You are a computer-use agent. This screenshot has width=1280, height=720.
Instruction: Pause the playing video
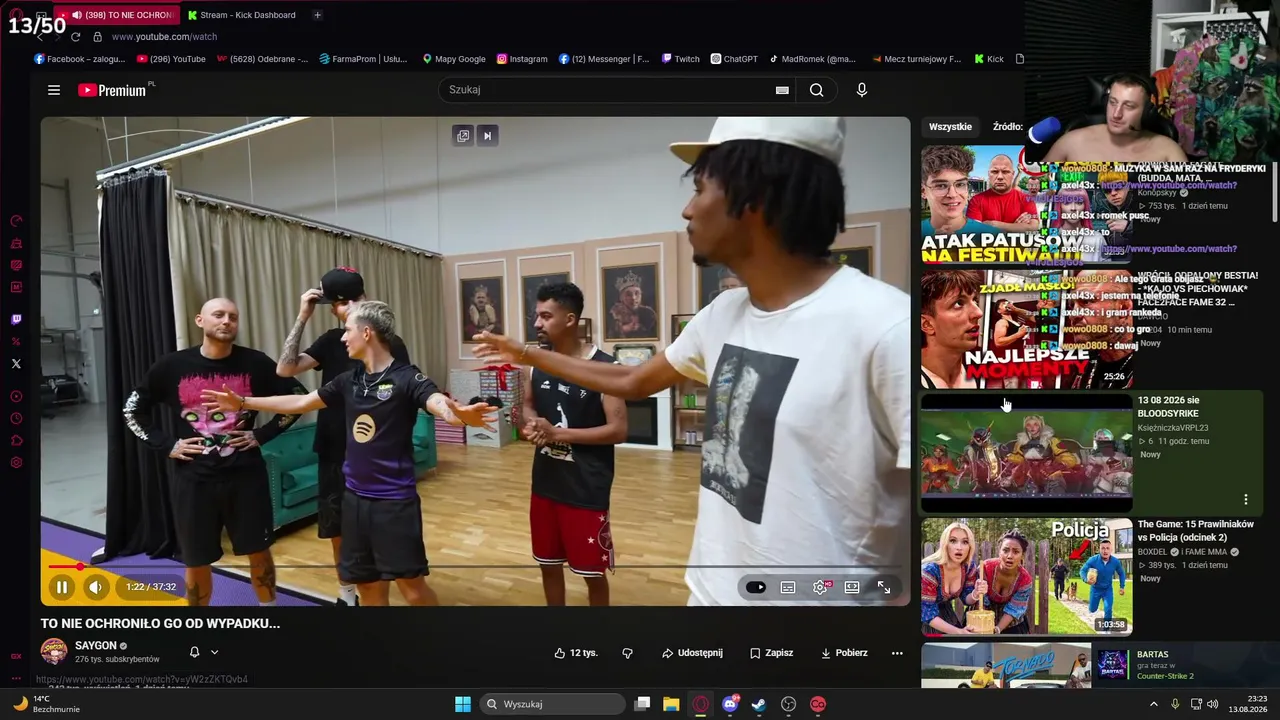pyautogui.click(x=61, y=587)
